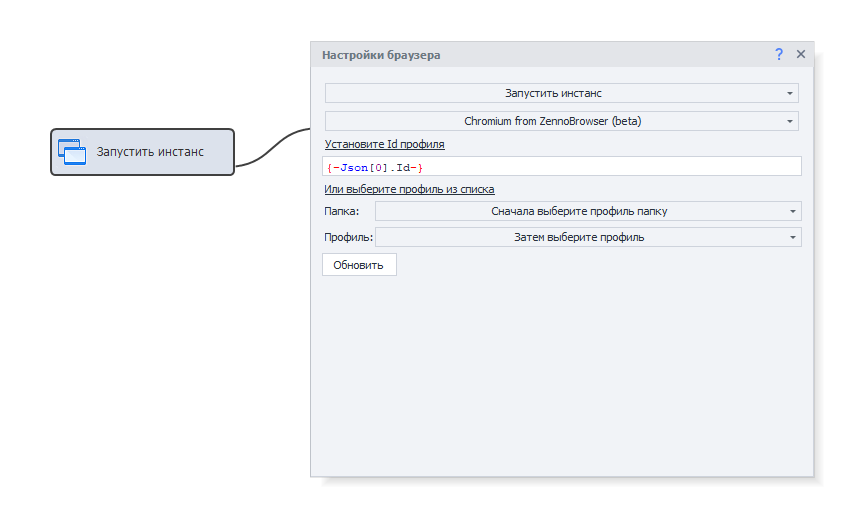Expand the Затем выберите профиль dropdown
842x511 pixels.
[x=578, y=237]
